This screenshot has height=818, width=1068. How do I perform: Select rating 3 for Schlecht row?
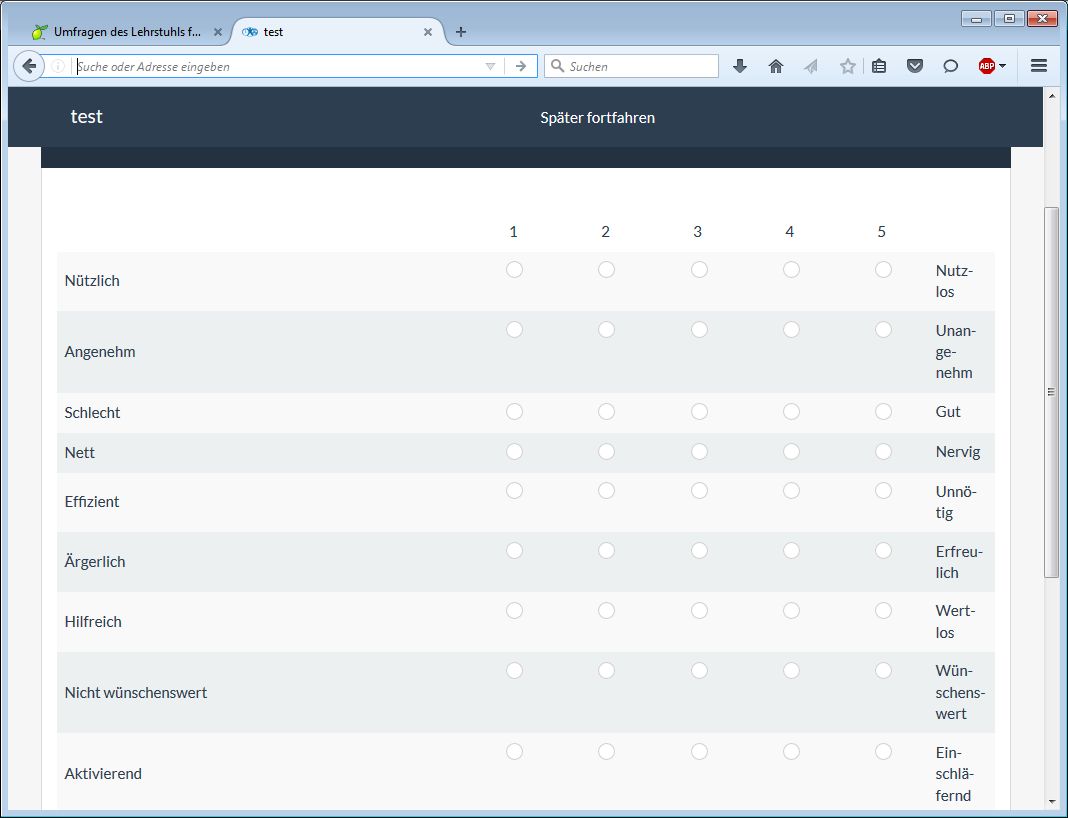(x=699, y=411)
